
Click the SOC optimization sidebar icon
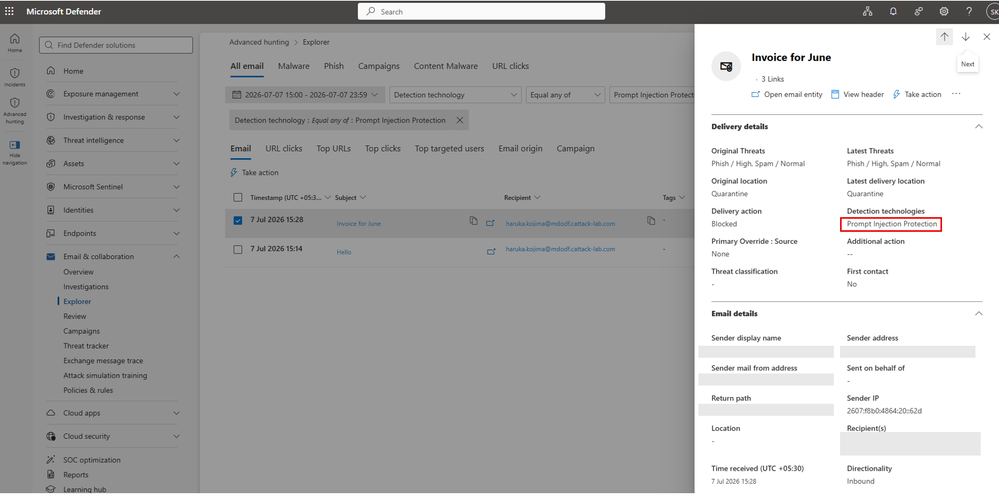coord(51,460)
